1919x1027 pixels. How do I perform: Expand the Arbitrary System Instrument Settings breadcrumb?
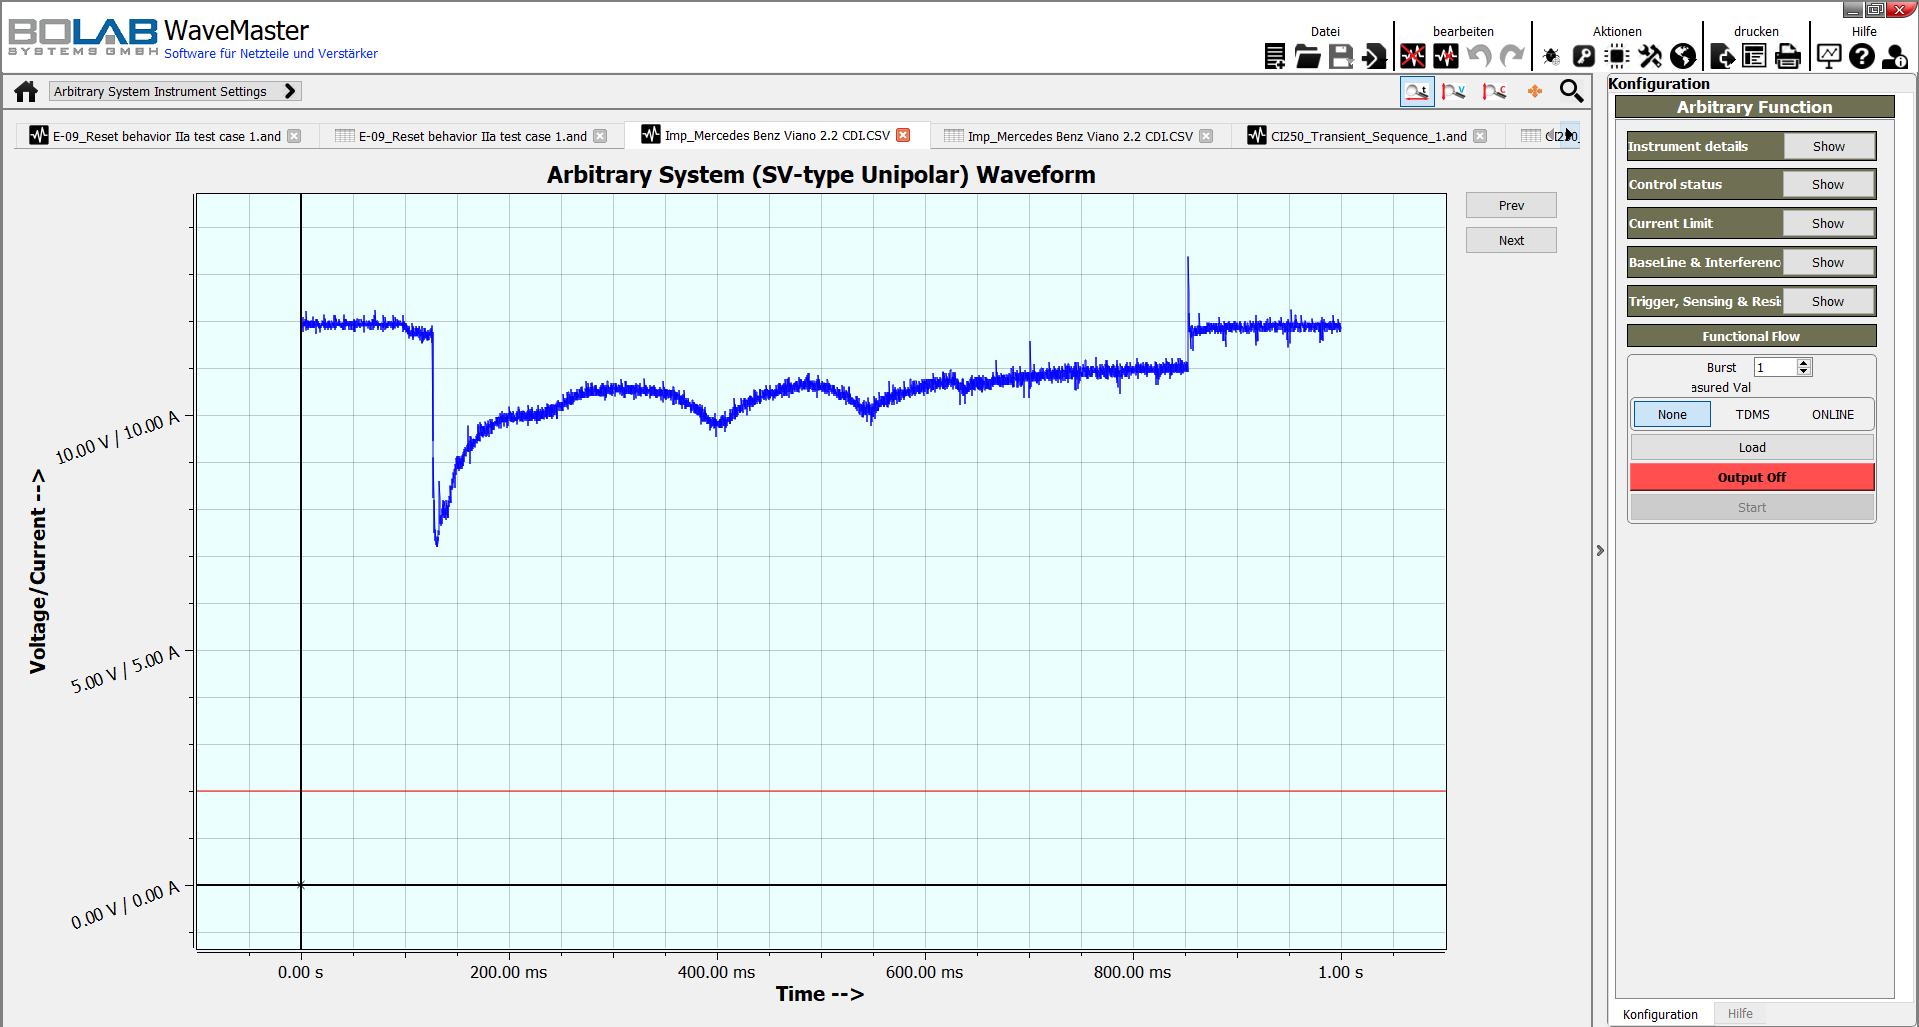pos(290,90)
